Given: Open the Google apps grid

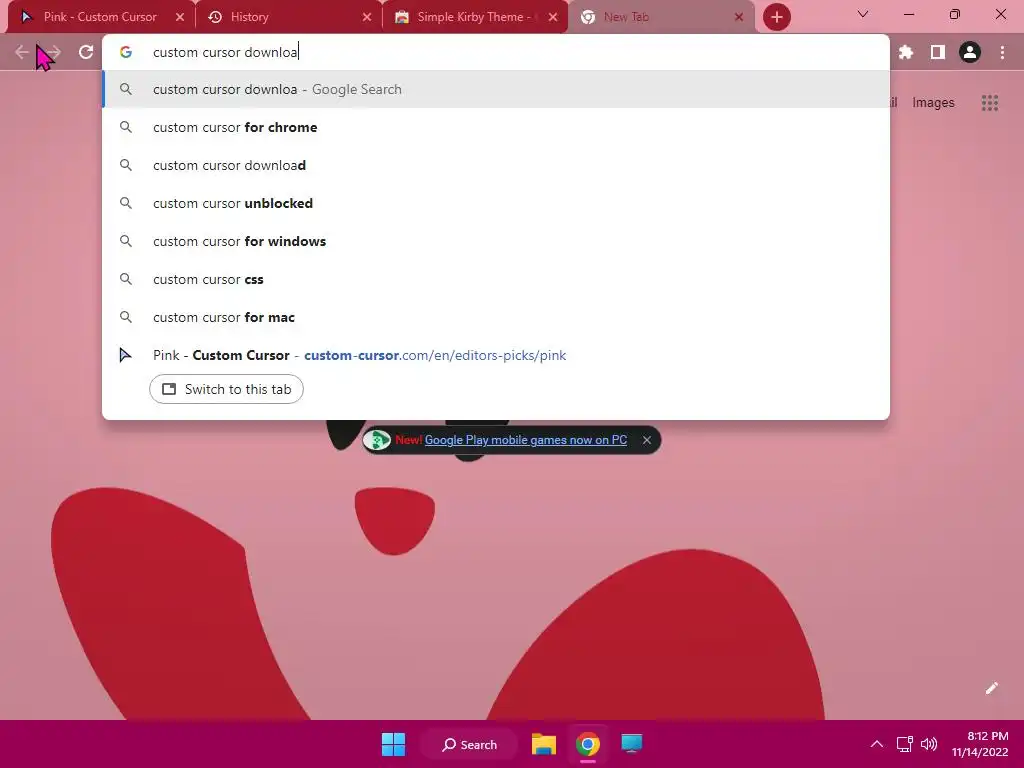Looking at the screenshot, I should [x=989, y=103].
